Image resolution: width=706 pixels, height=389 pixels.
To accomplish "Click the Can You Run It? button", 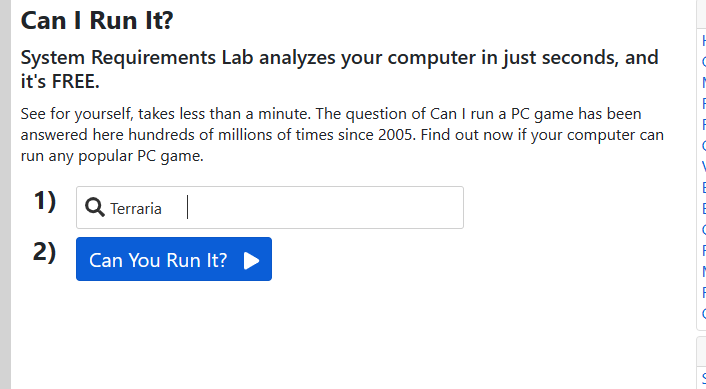I will point(174,259).
